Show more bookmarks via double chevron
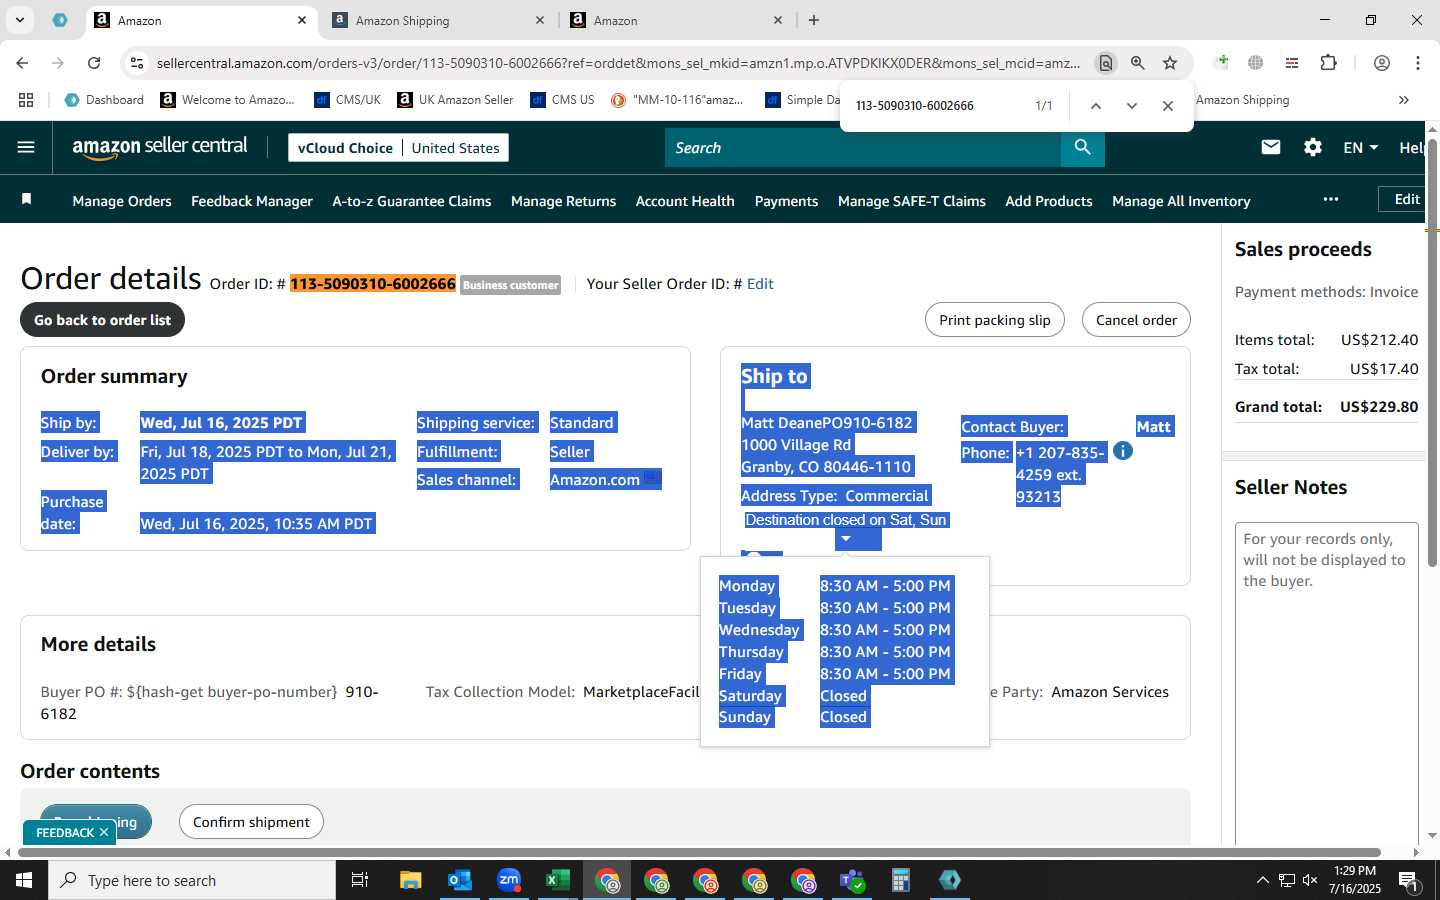The width and height of the screenshot is (1440, 900). coord(1403,100)
